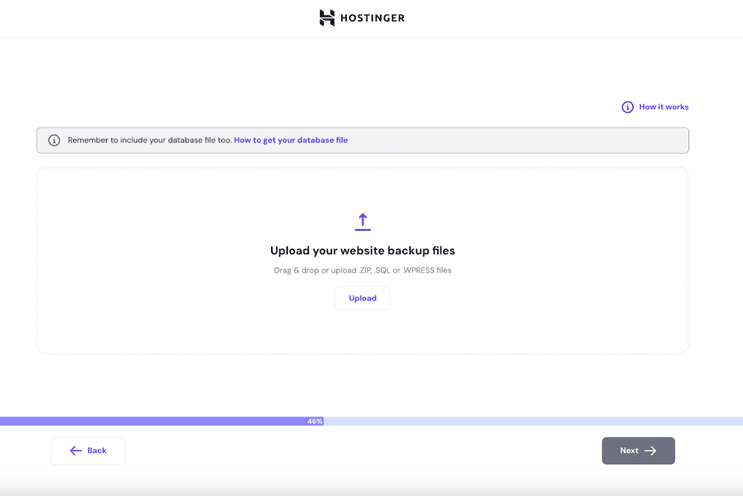Proceed with the Next button
743x496 pixels.
pos(638,451)
